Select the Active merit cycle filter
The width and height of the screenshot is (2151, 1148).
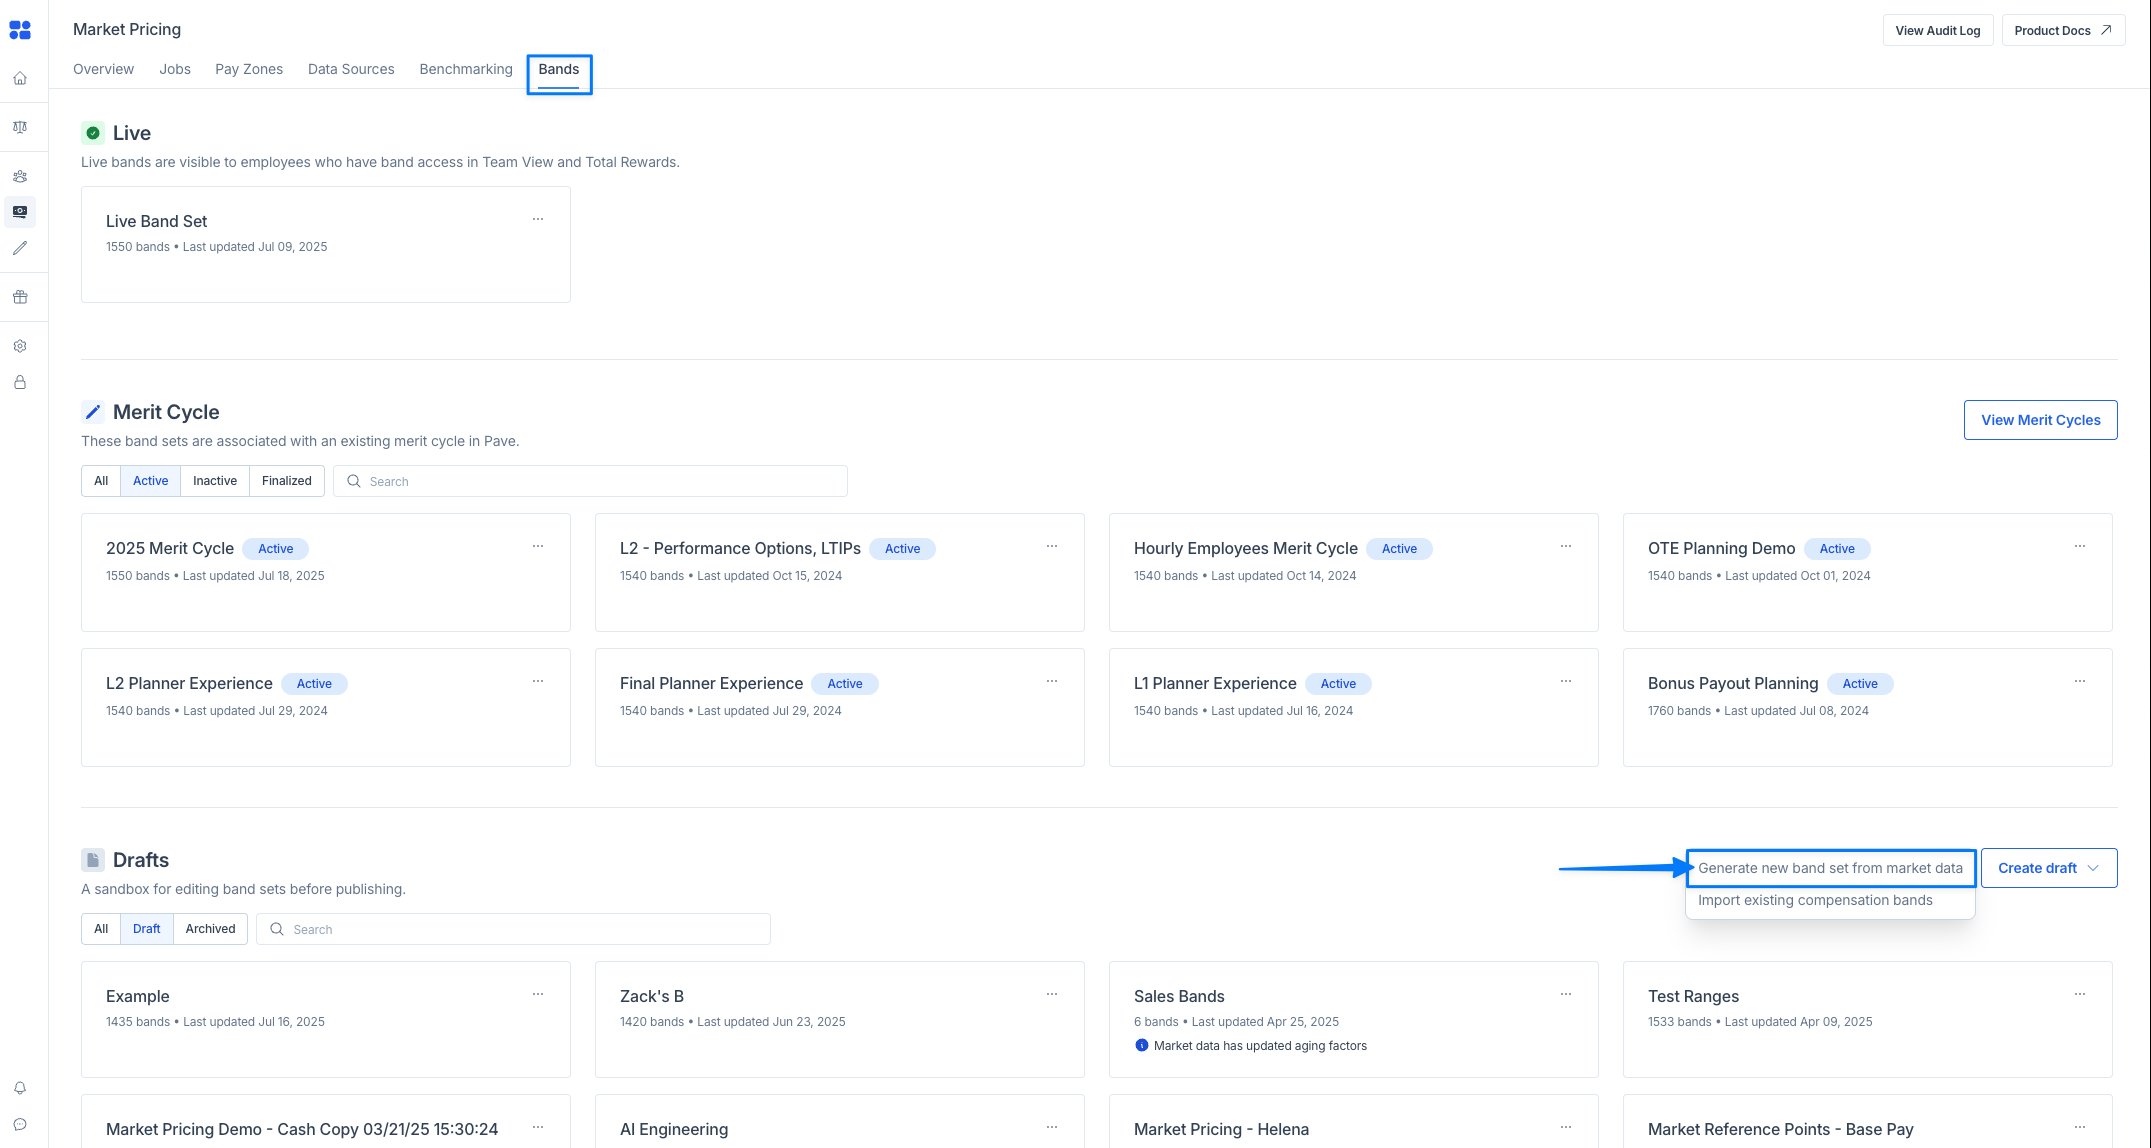[x=150, y=480]
